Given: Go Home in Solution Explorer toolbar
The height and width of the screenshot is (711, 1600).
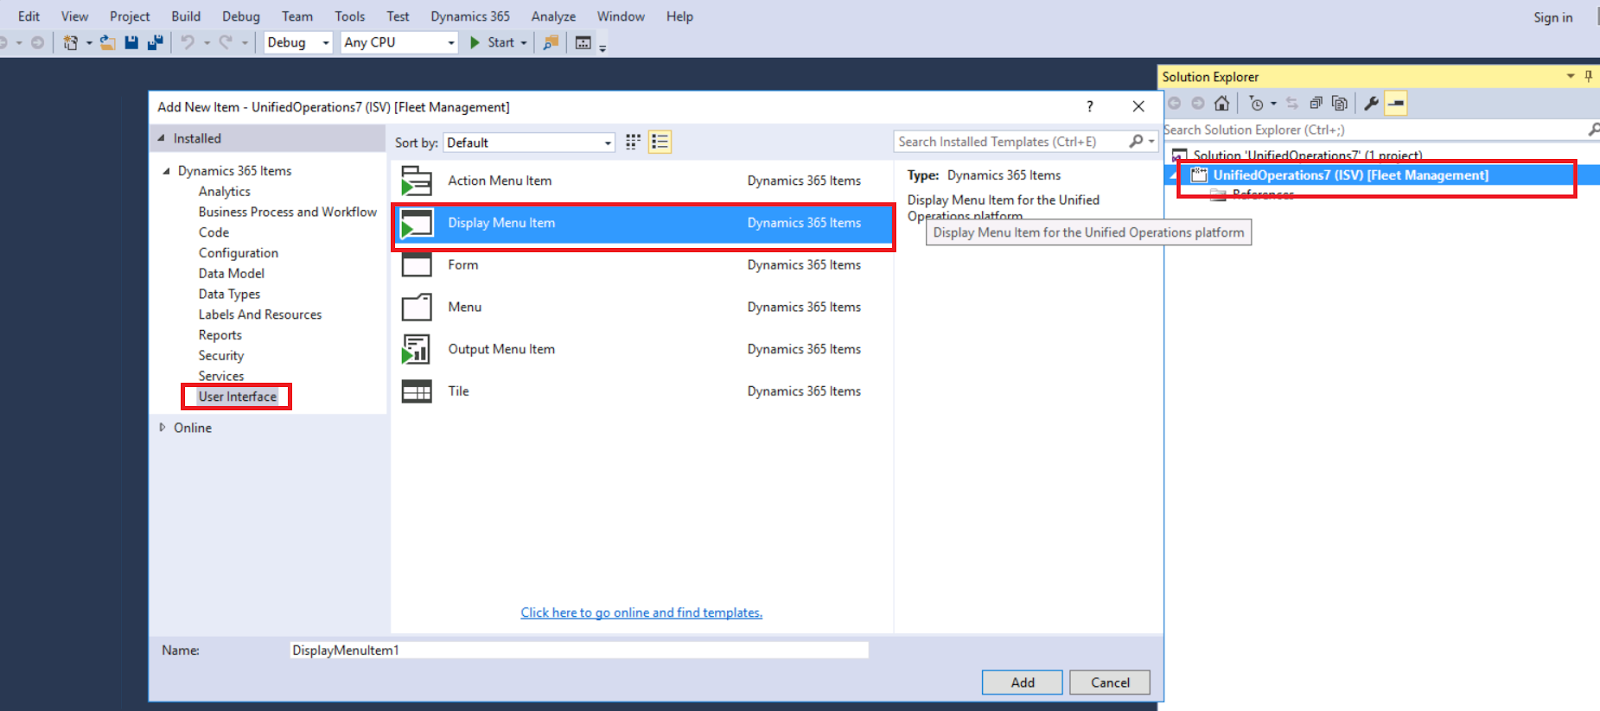Looking at the screenshot, I should (1222, 103).
